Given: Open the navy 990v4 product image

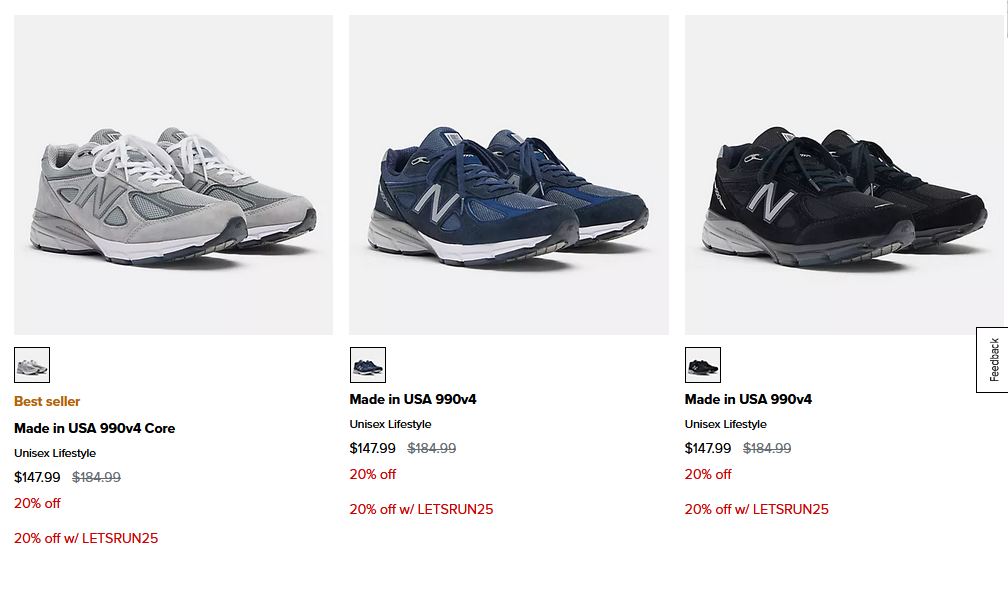Looking at the screenshot, I should coord(508,175).
